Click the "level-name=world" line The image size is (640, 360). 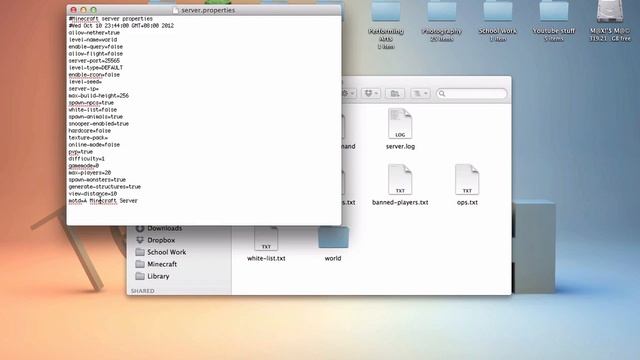(93, 40)
